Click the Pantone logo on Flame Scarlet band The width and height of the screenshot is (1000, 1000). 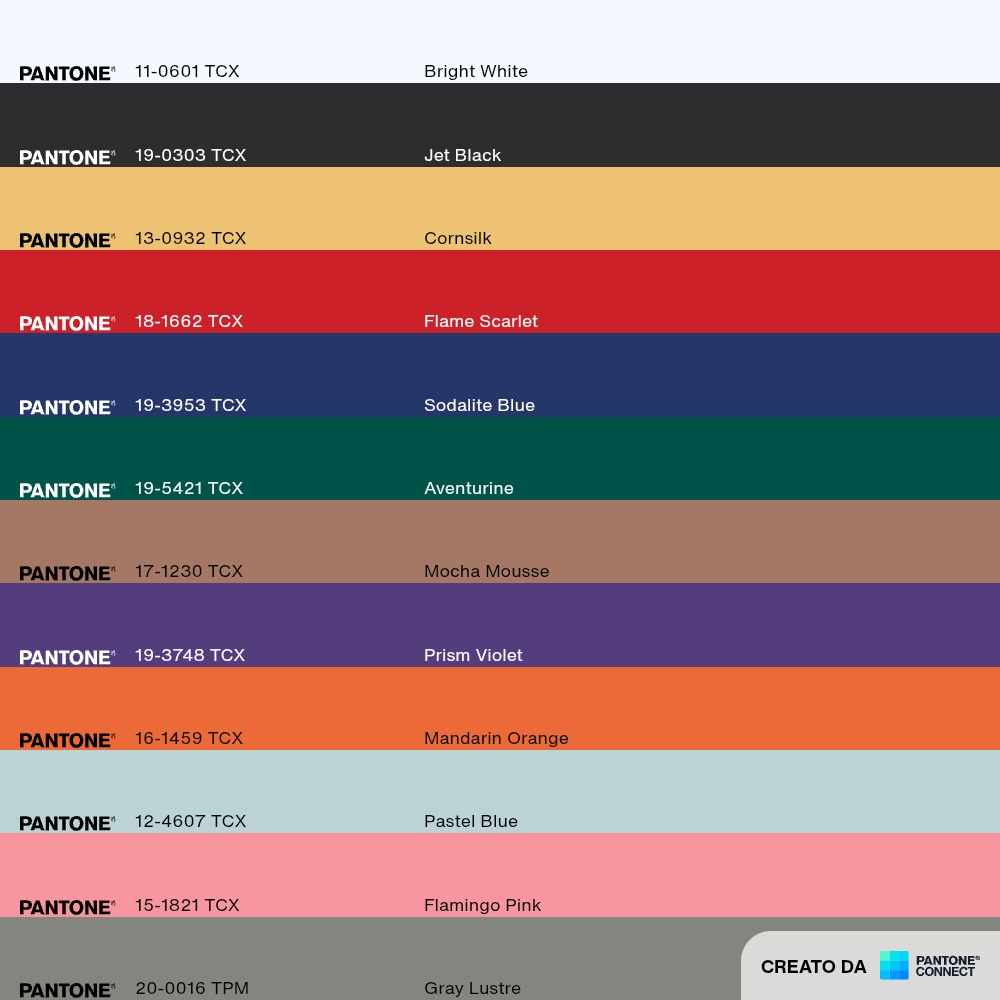pyautogui.click(x=67, y=323)
